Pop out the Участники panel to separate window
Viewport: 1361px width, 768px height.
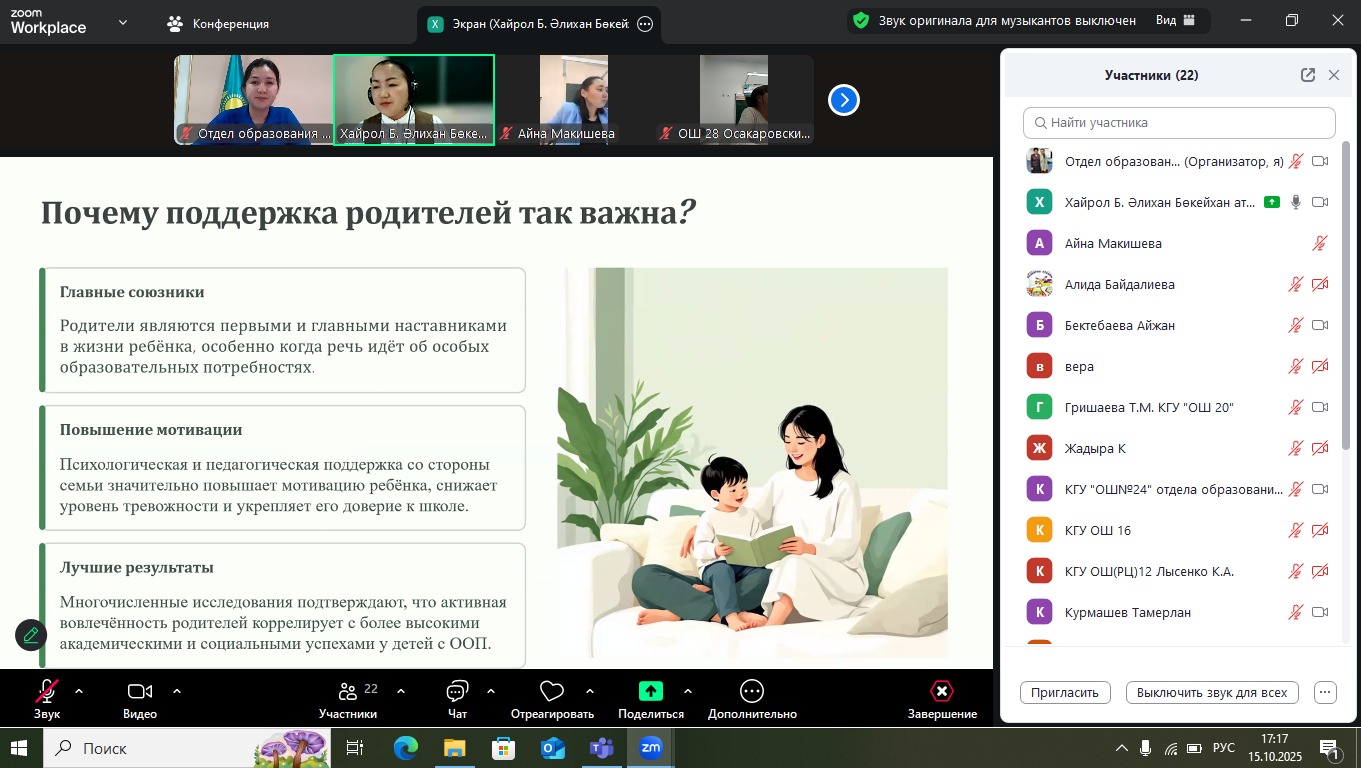[x=1308, y=74]
